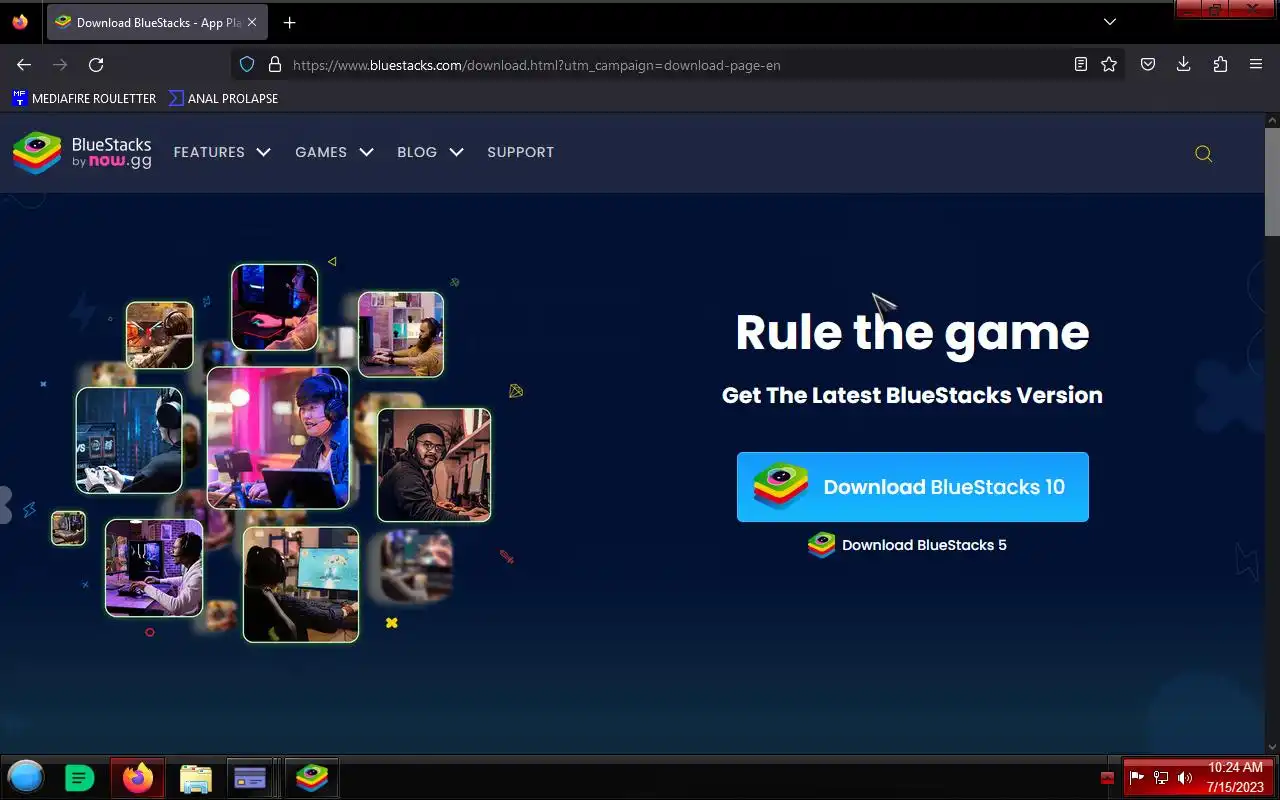
Task: Open the Firefox downloads arrow icon
Action: [1183, 64]
